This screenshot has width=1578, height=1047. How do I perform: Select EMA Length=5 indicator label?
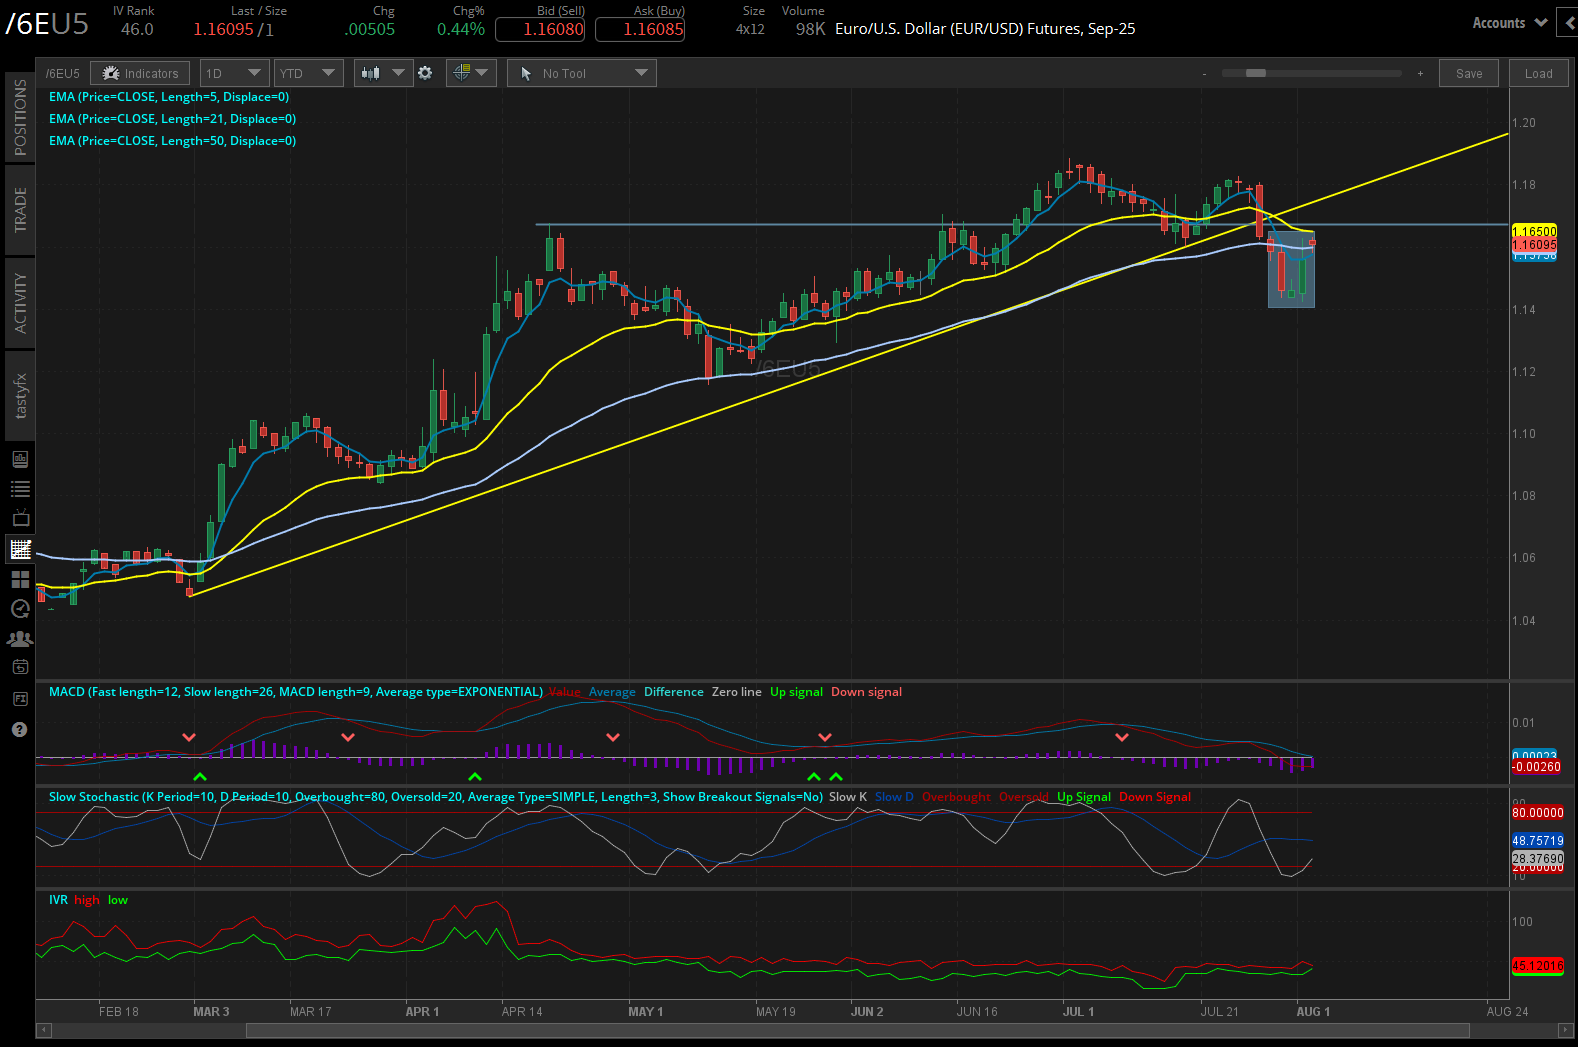pos(169,97)
